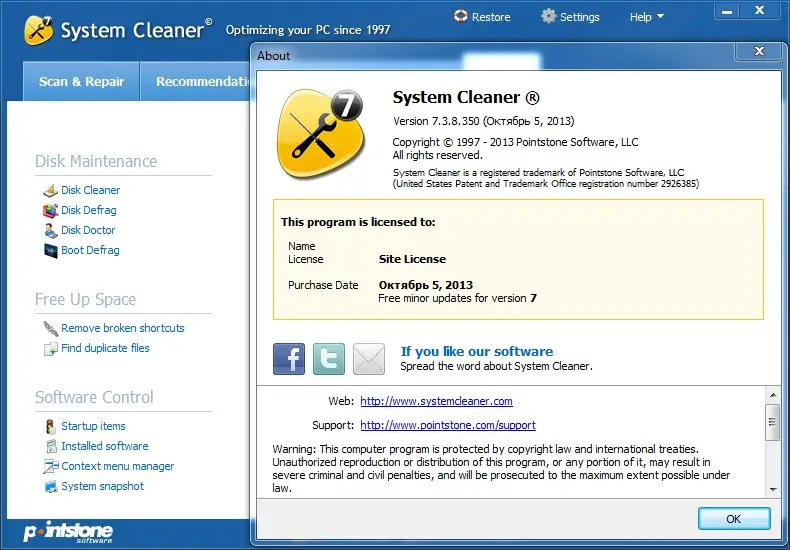Close the About dialog with X

click(759, 51)
